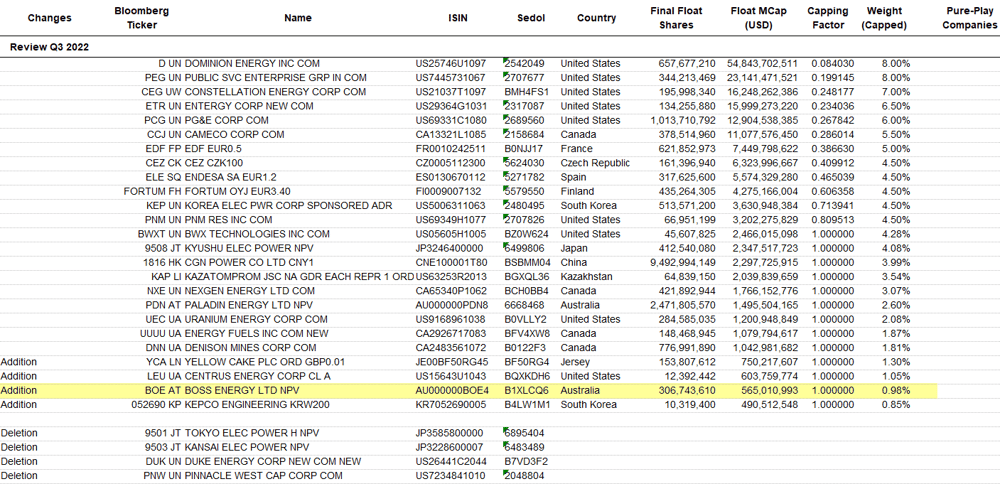Select the 052690 KP ticker cell

pyautogui.click(x=157, y=404)
